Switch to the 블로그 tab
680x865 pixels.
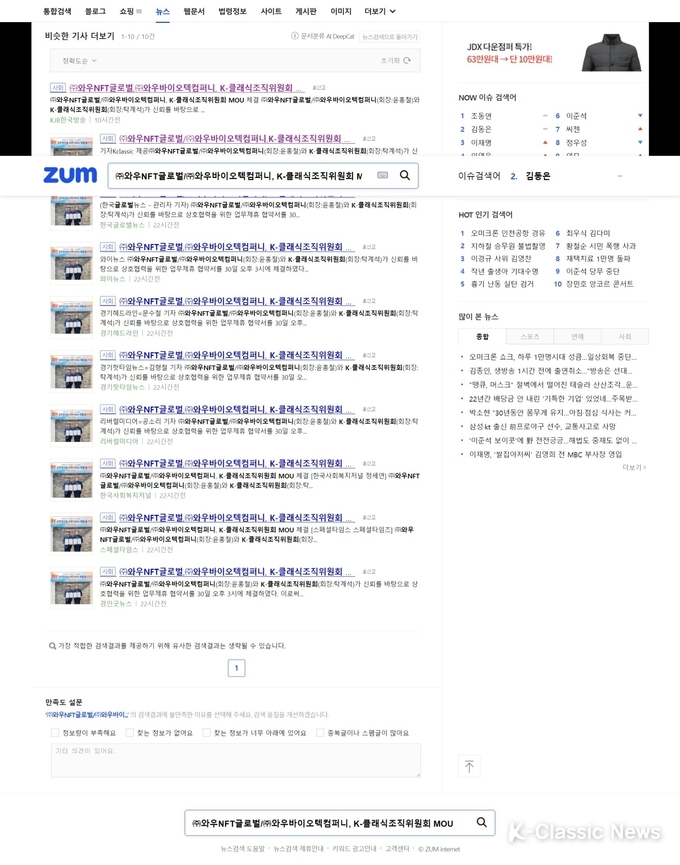(x=95, y=11)
